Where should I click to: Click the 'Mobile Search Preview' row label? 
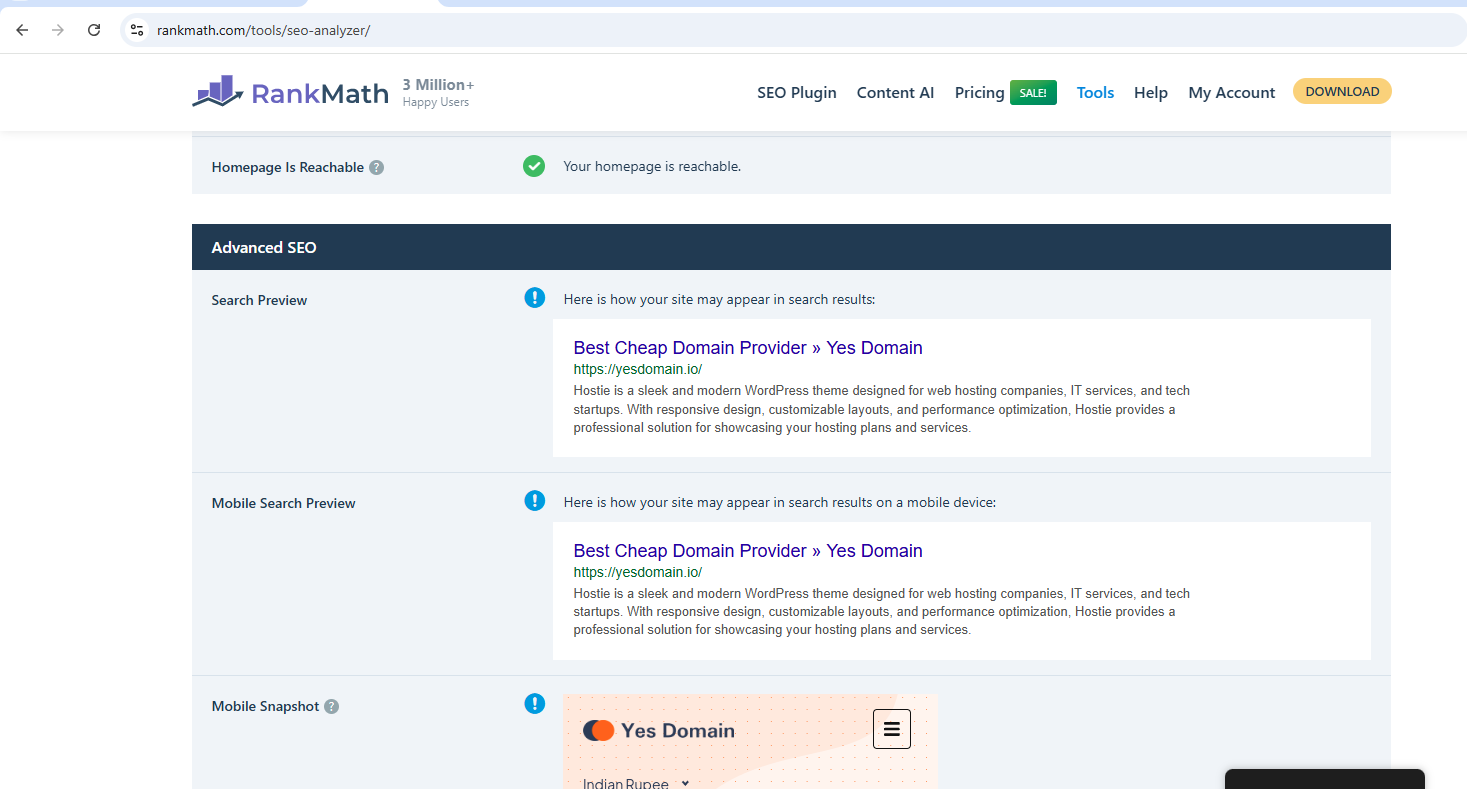(x=283, y=503)
